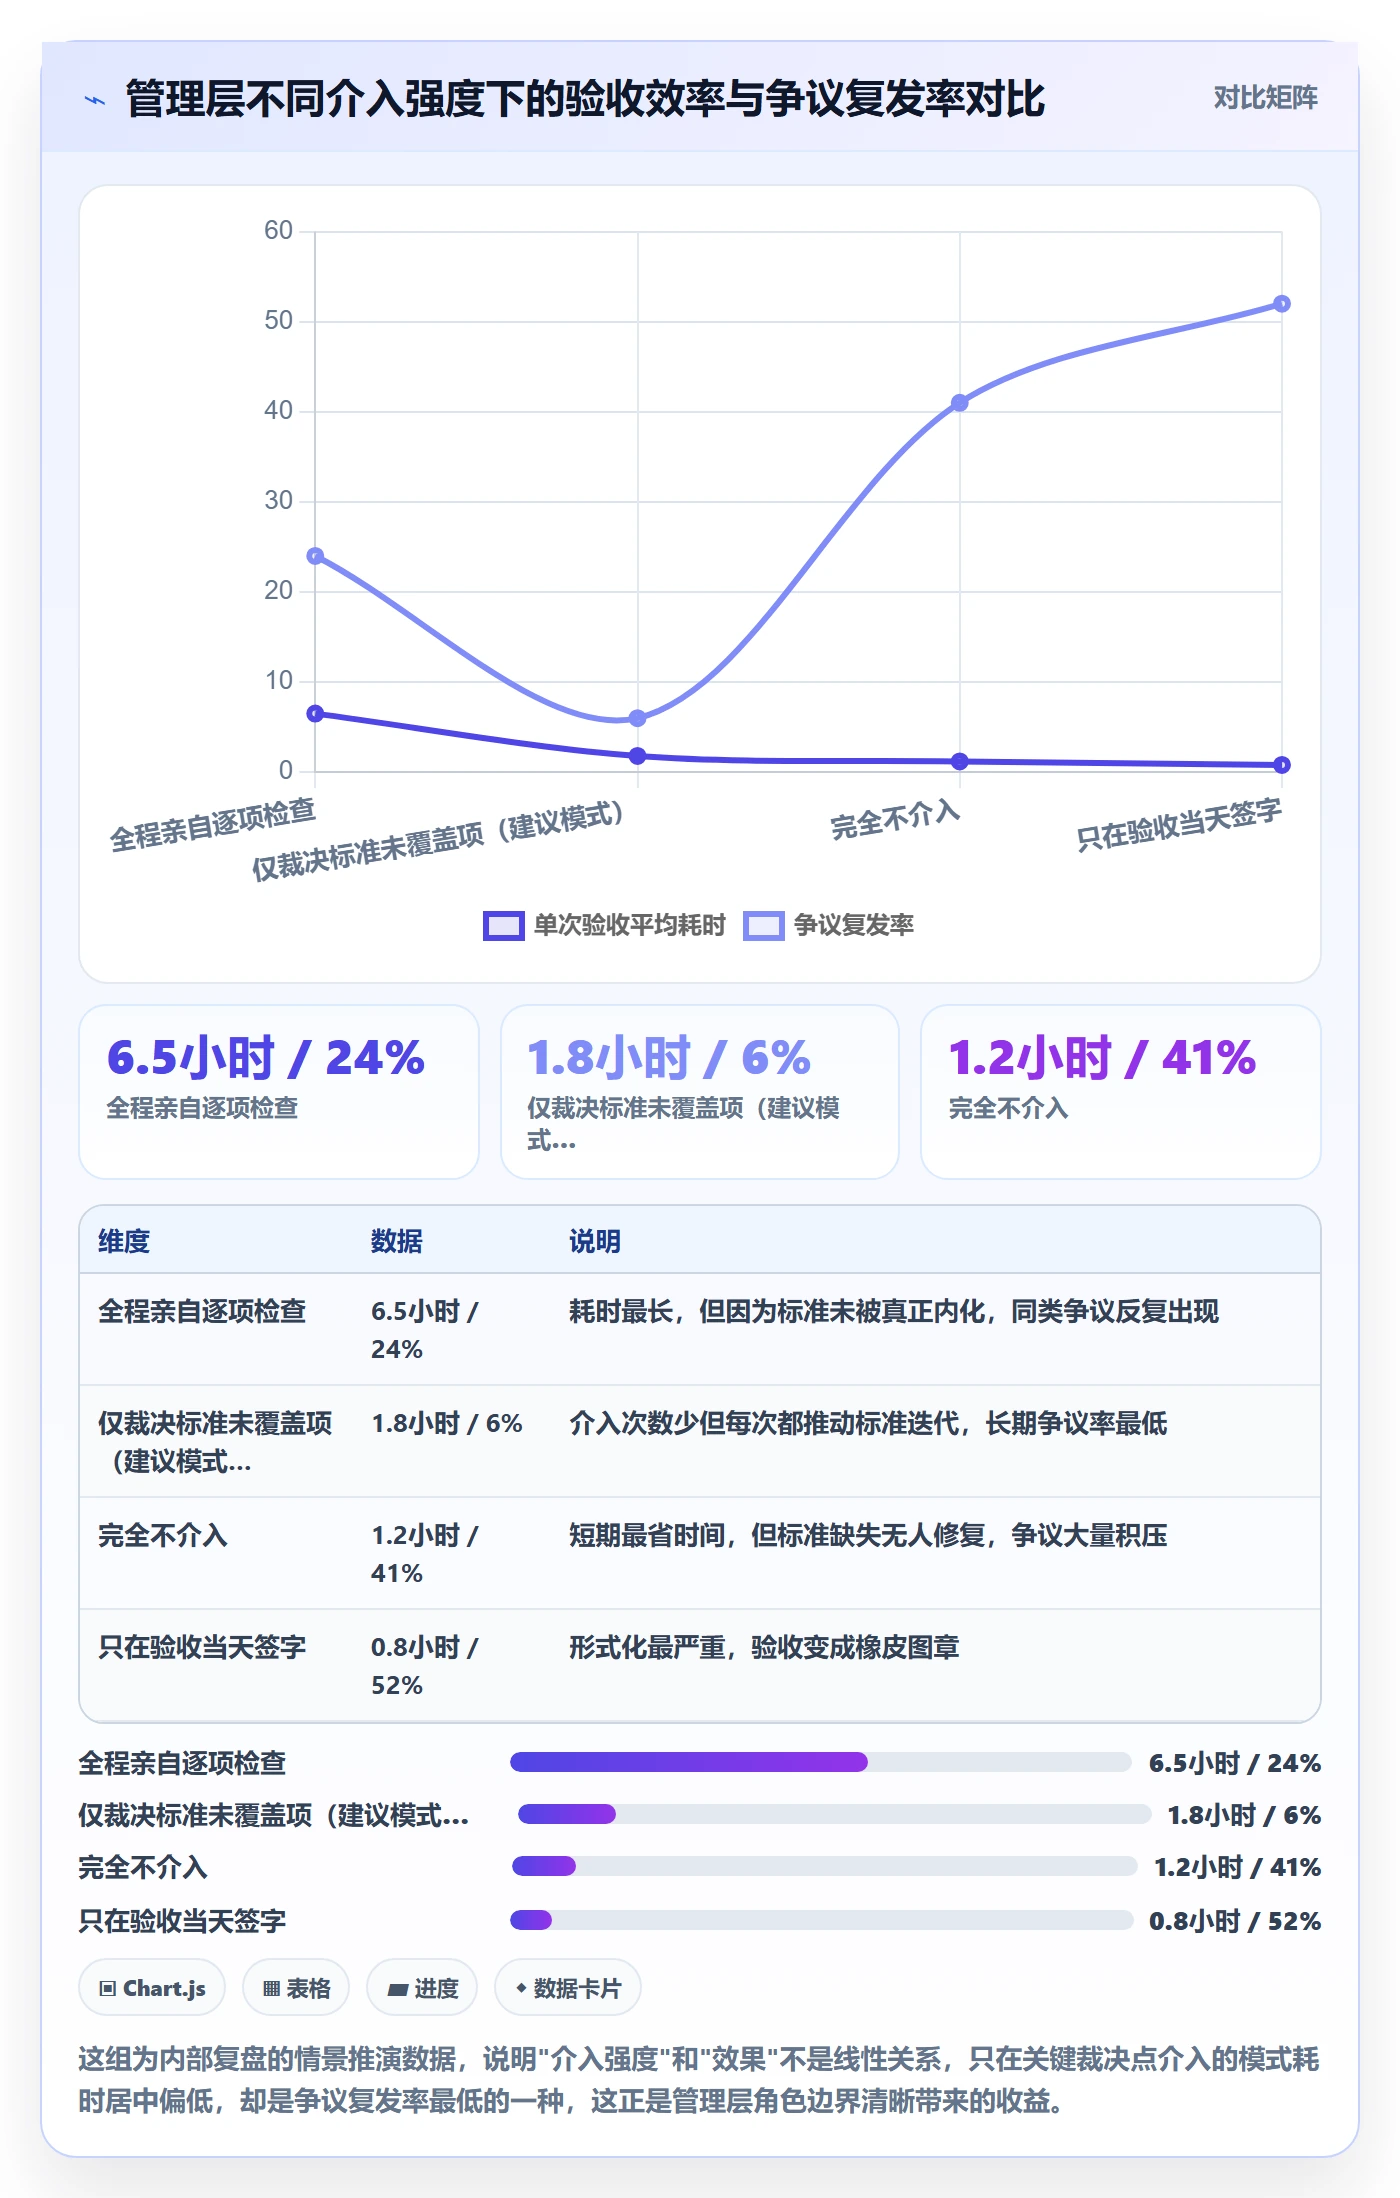The width and height of the screenshot is (1400, 2198).
Task: Open the 1.8小时 / 6% stat card
Action: (x=700, y=1092)
